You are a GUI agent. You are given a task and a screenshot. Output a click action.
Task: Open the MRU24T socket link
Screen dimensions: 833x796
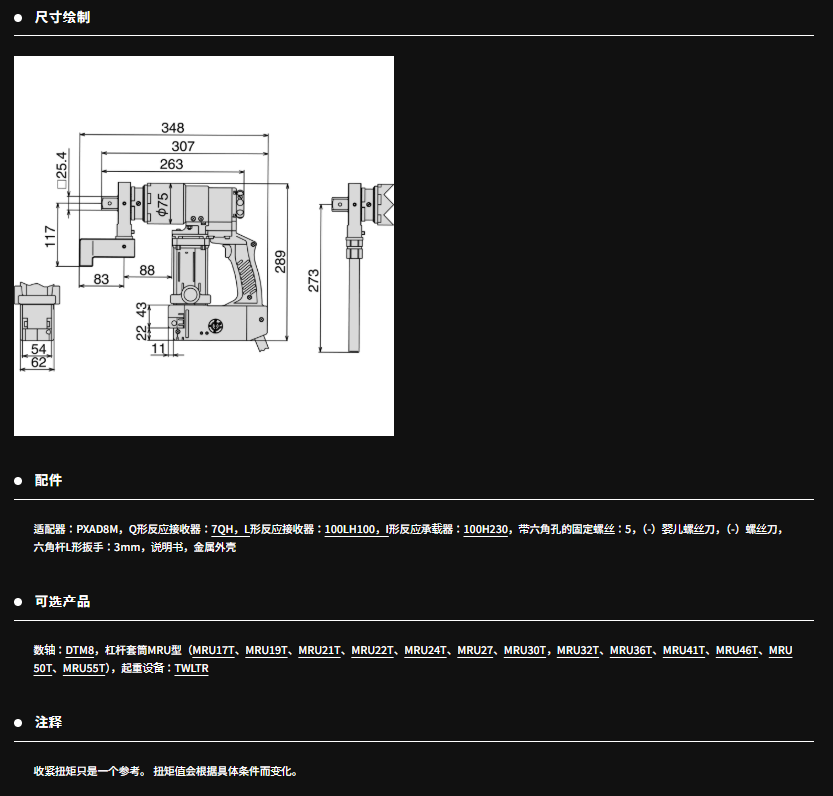click(425, 650)
